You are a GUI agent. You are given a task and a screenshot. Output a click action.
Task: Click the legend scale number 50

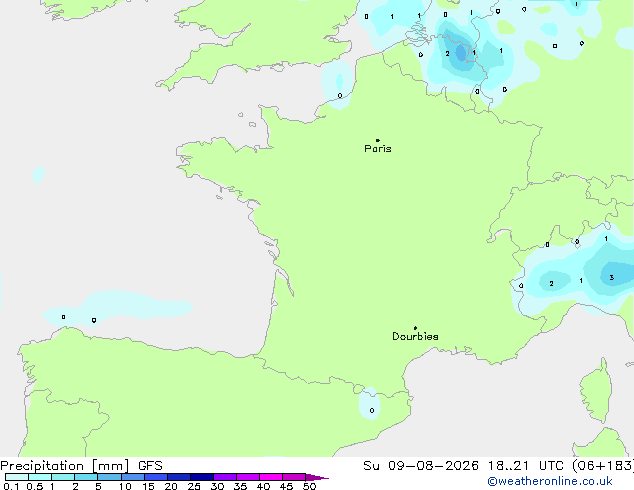tap(309, 486)
